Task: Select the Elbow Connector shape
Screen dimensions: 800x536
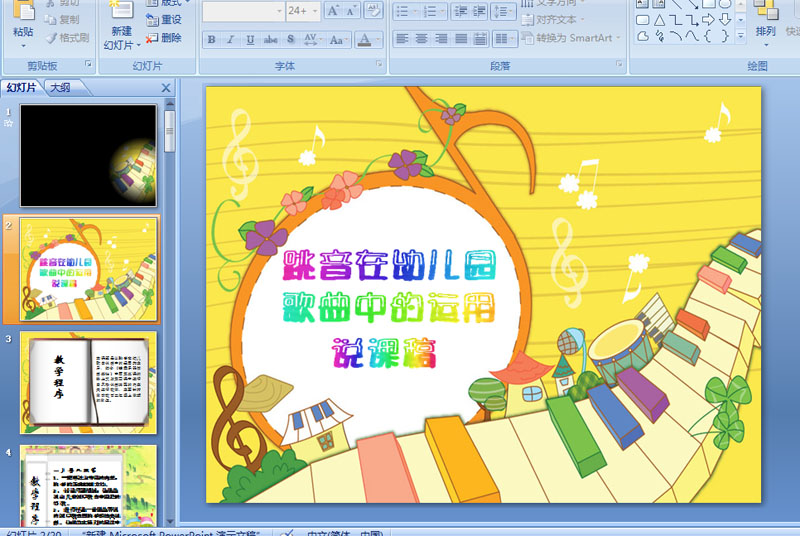Action: click(676, 20)
